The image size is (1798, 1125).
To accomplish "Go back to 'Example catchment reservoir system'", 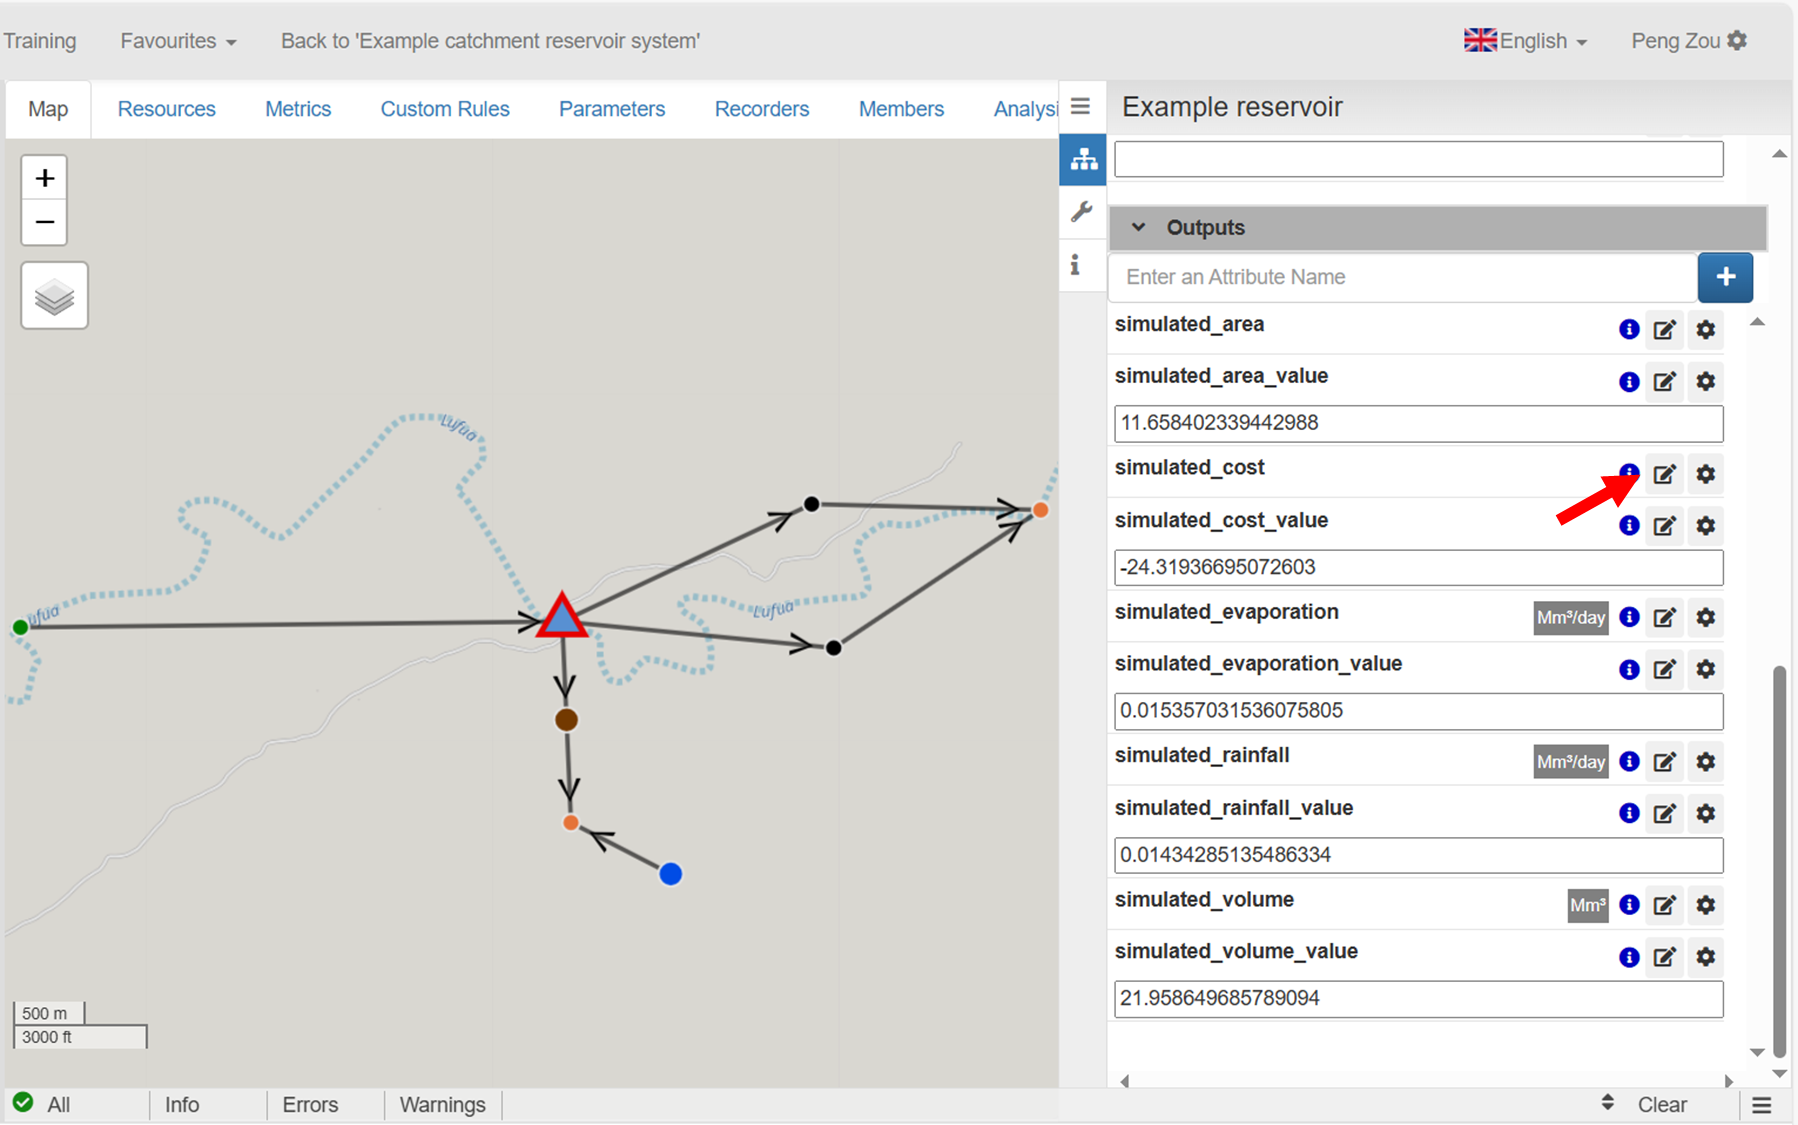I will (x=490, y=41).
